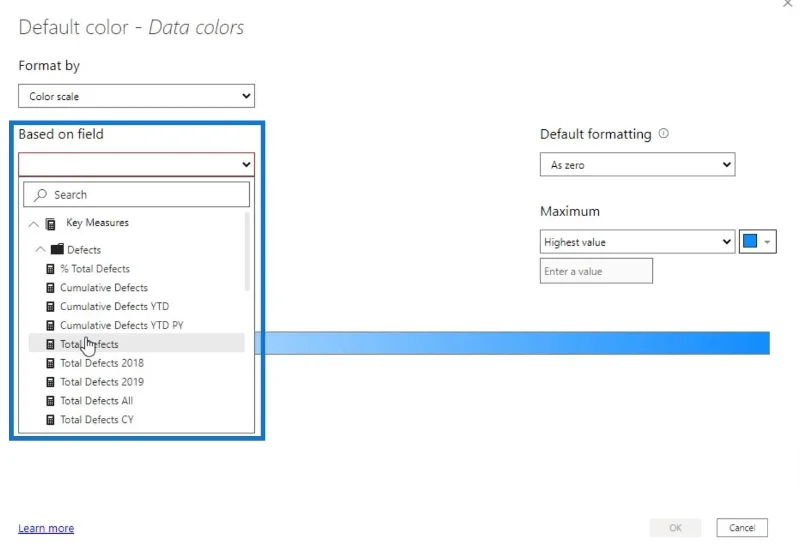
Task: Click the Search field in the field list
Action: (136, 194)
